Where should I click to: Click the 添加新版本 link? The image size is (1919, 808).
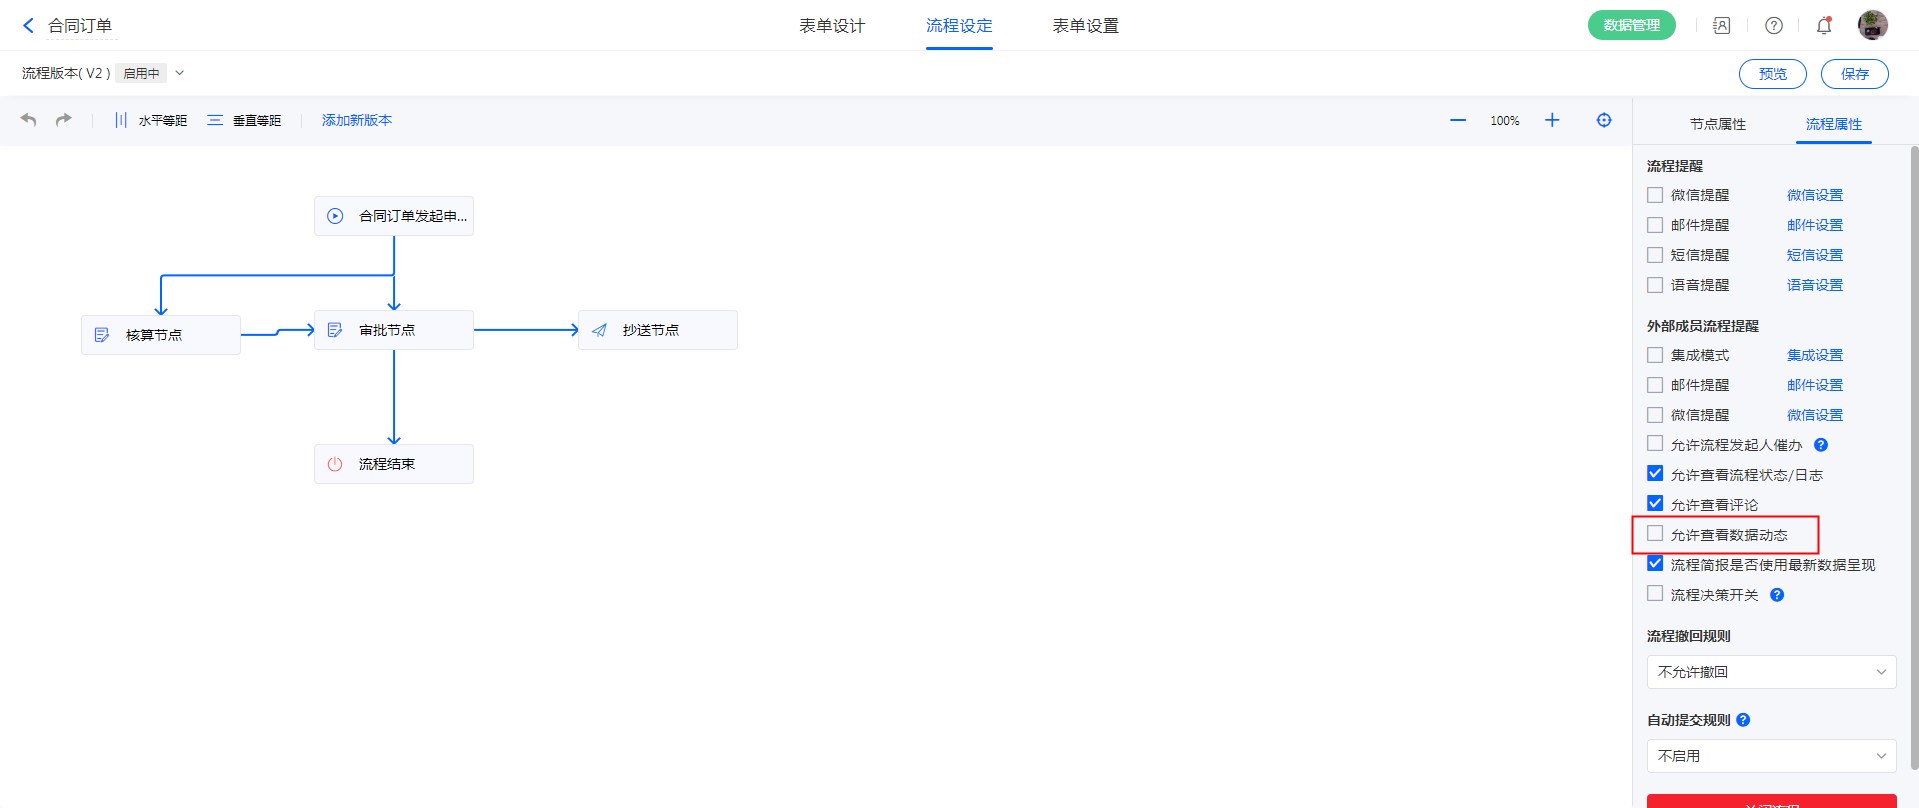tap(357, 120)
